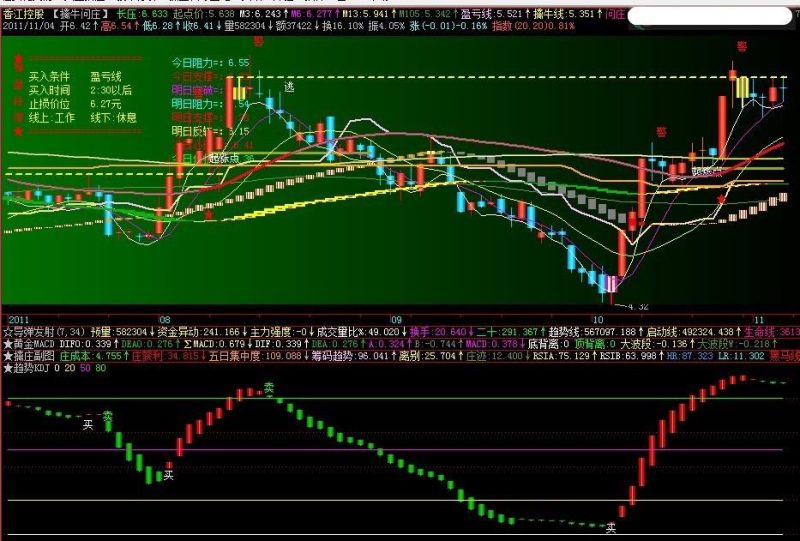Viewport: 800px width, 541px height.
Task: Click the white 逃 marker on chart
Action: 289,87
